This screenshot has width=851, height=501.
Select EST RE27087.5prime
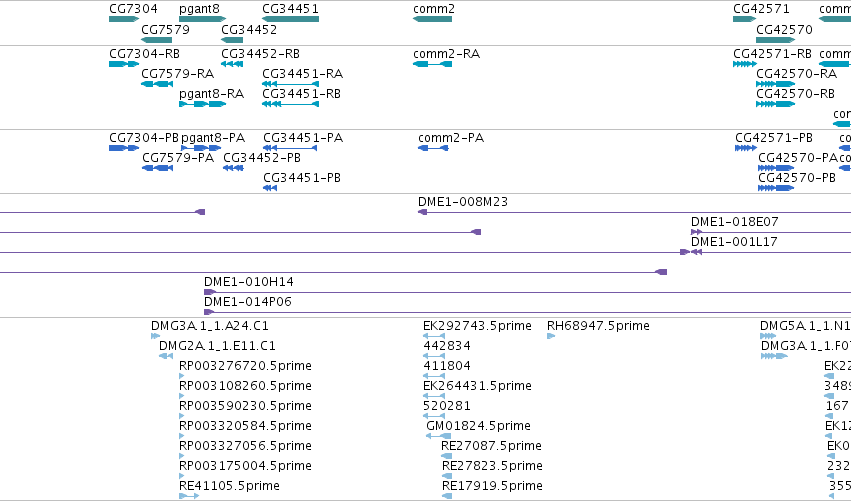click(x=491, y=446)
